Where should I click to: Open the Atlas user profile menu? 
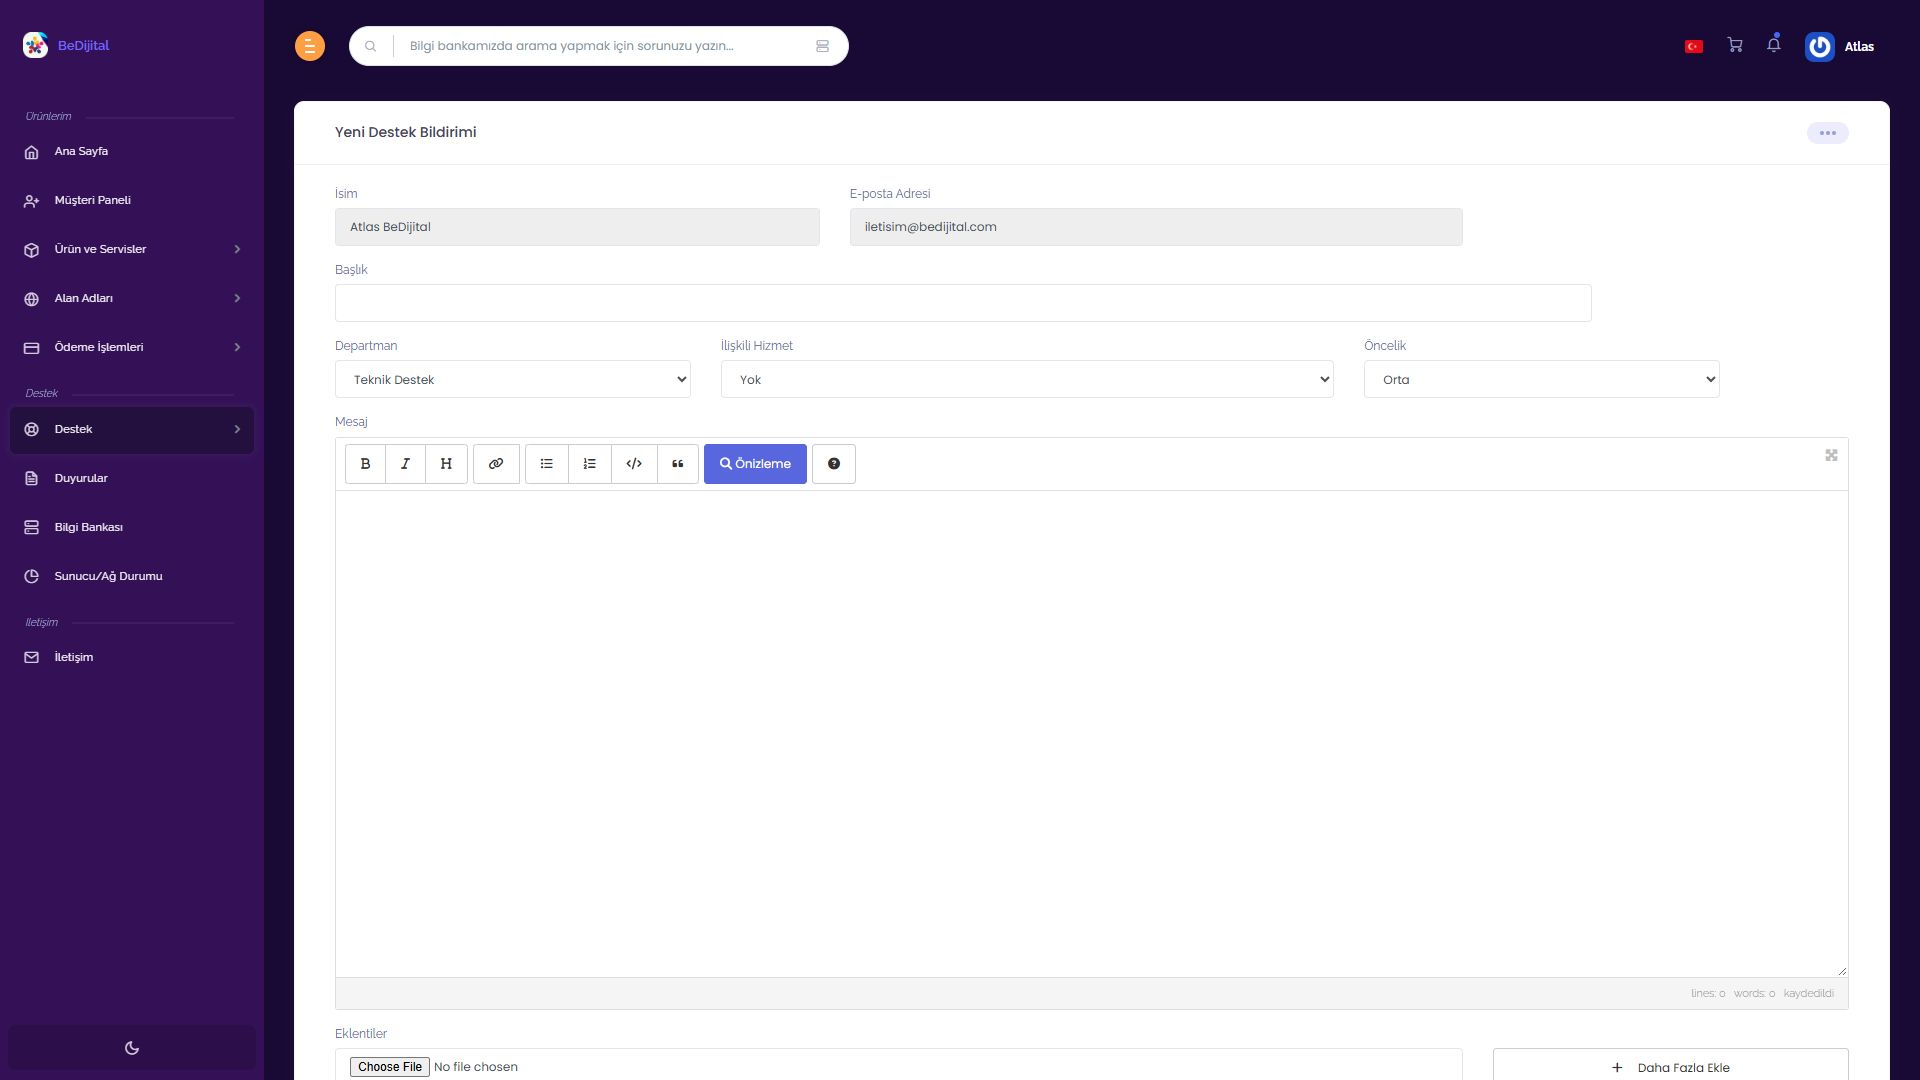click(x=1840, y=46)
